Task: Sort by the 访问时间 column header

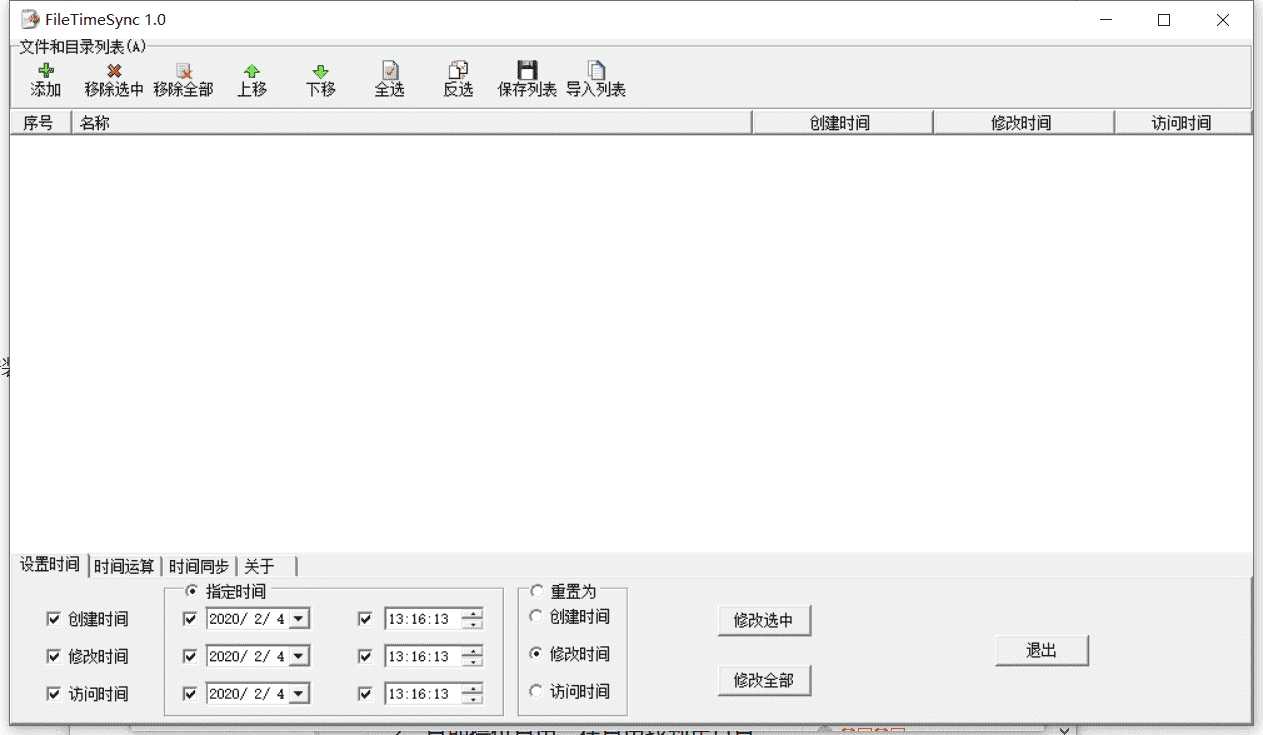Action: [1183, 123]
